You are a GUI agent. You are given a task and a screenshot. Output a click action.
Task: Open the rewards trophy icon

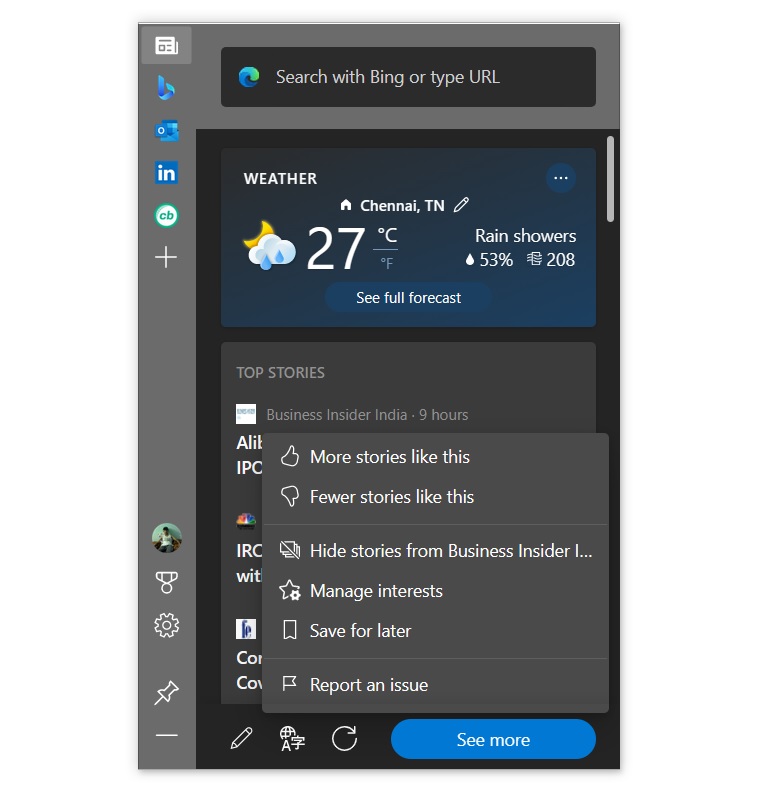click(167, 582)
